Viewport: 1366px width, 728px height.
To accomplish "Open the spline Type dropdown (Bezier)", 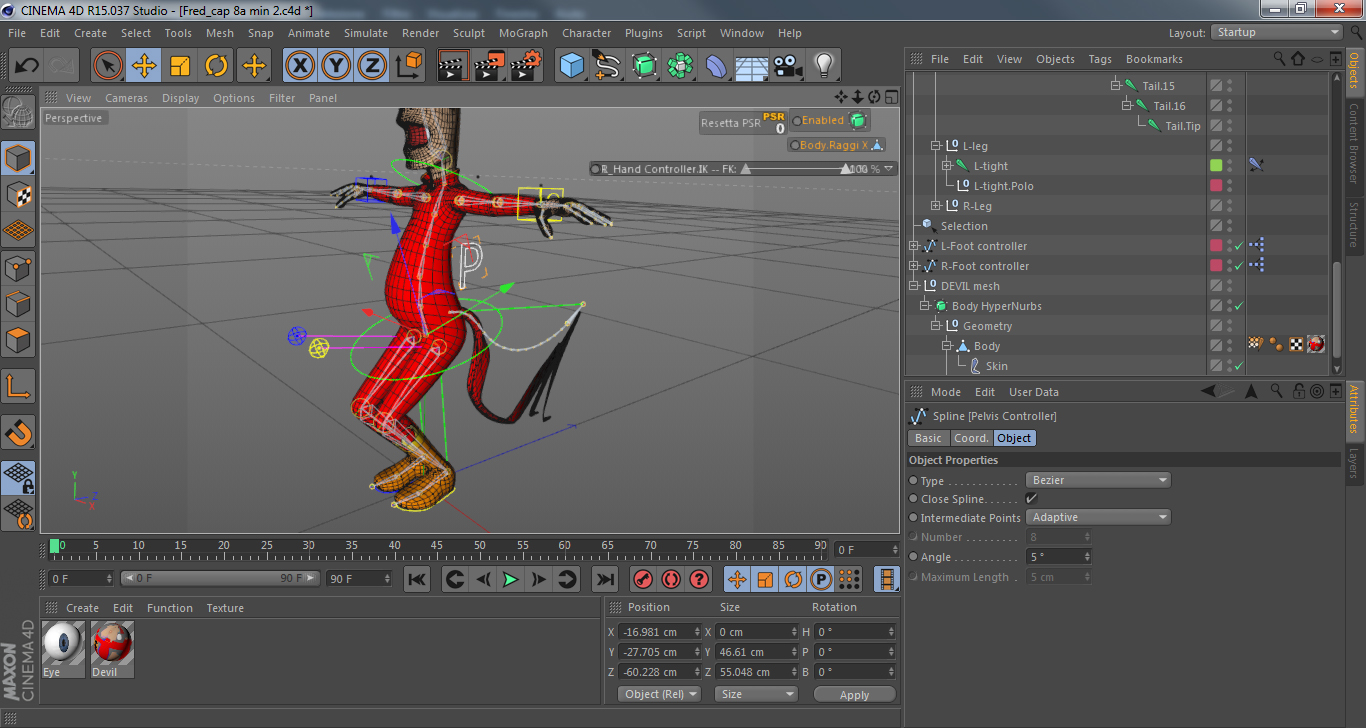I will pos(1098,480).
